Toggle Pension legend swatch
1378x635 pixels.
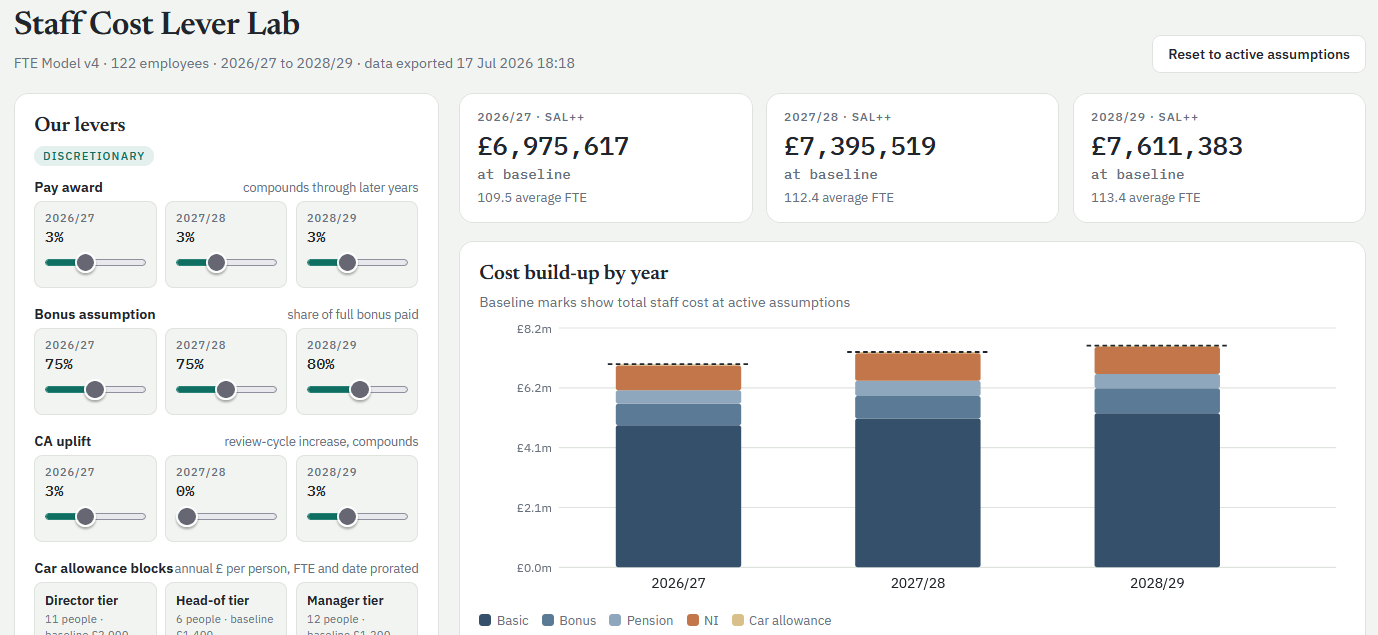coord(615,620)
